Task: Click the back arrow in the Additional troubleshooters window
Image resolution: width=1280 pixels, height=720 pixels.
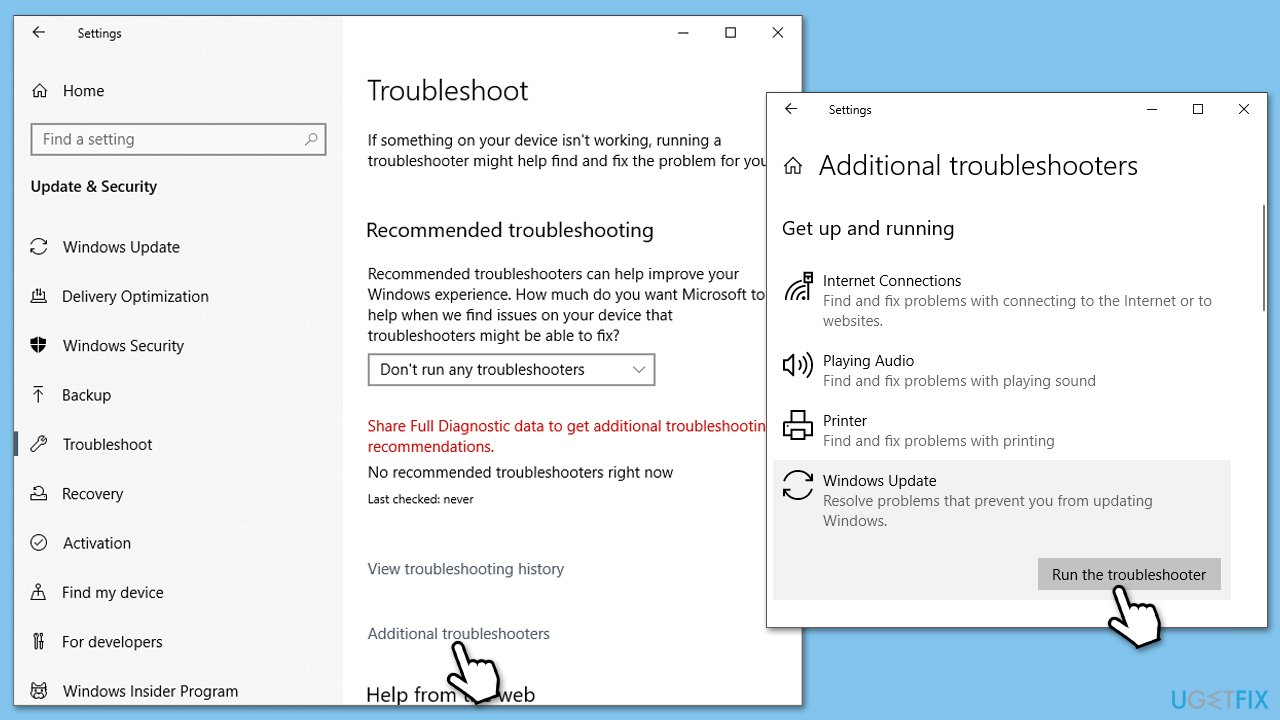Action: [x=790, y=109]
